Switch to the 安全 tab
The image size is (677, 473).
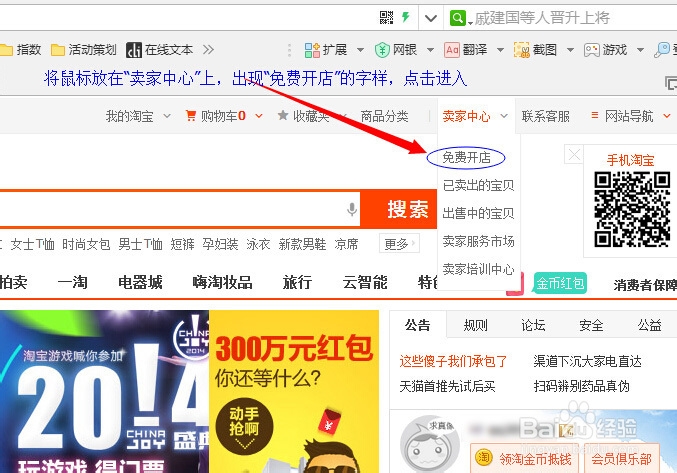591,325
